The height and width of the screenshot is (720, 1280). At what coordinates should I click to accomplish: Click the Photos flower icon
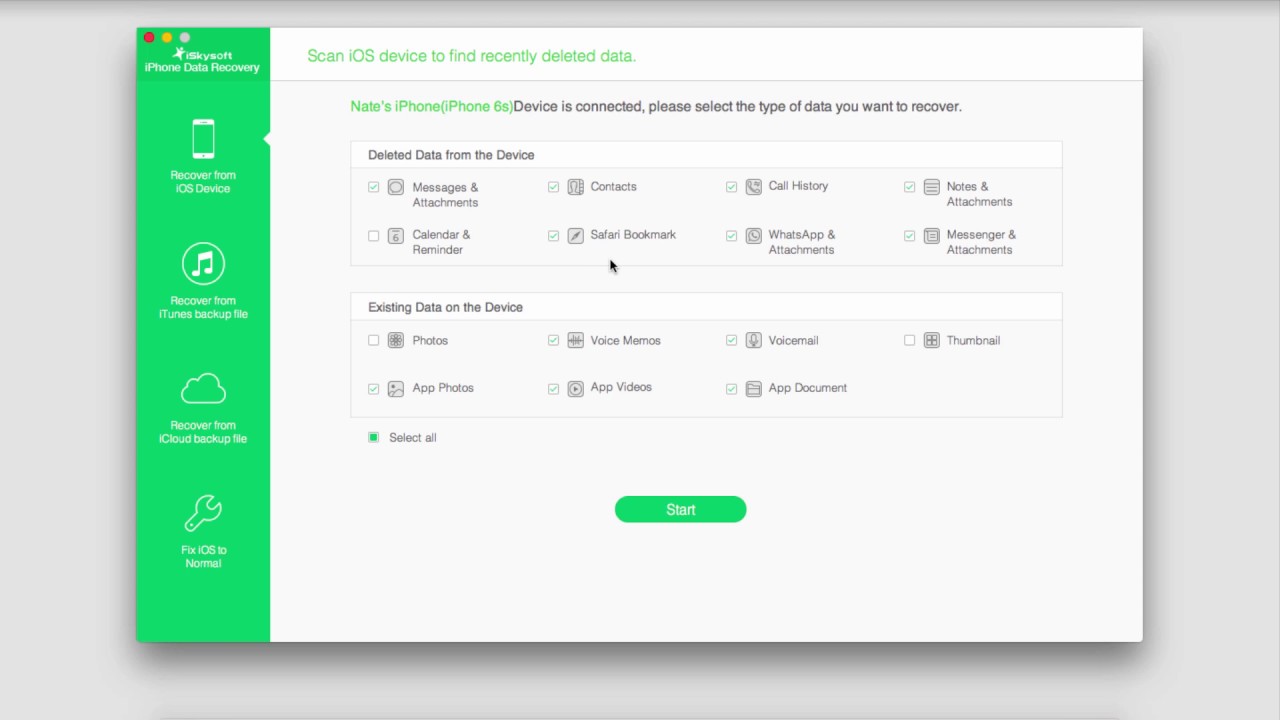tap(396, 340)
